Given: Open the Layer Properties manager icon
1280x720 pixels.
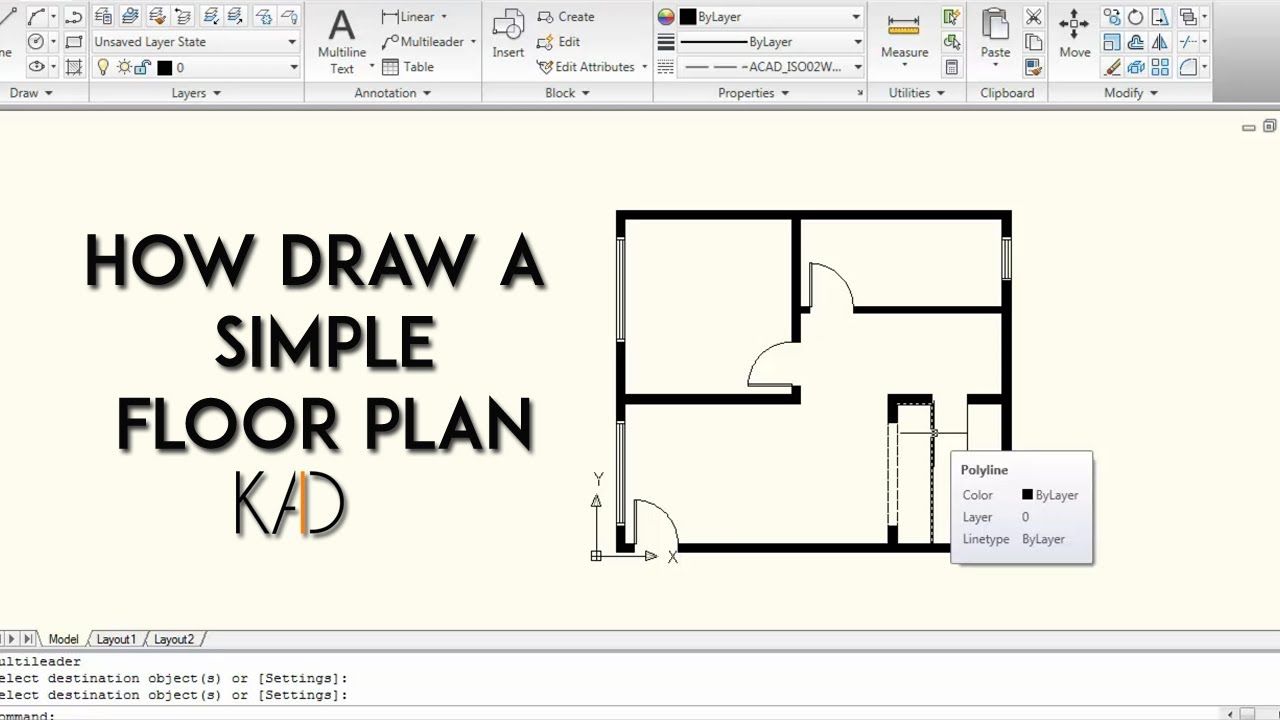Looking at the screenshot, I should coord(103,16).
